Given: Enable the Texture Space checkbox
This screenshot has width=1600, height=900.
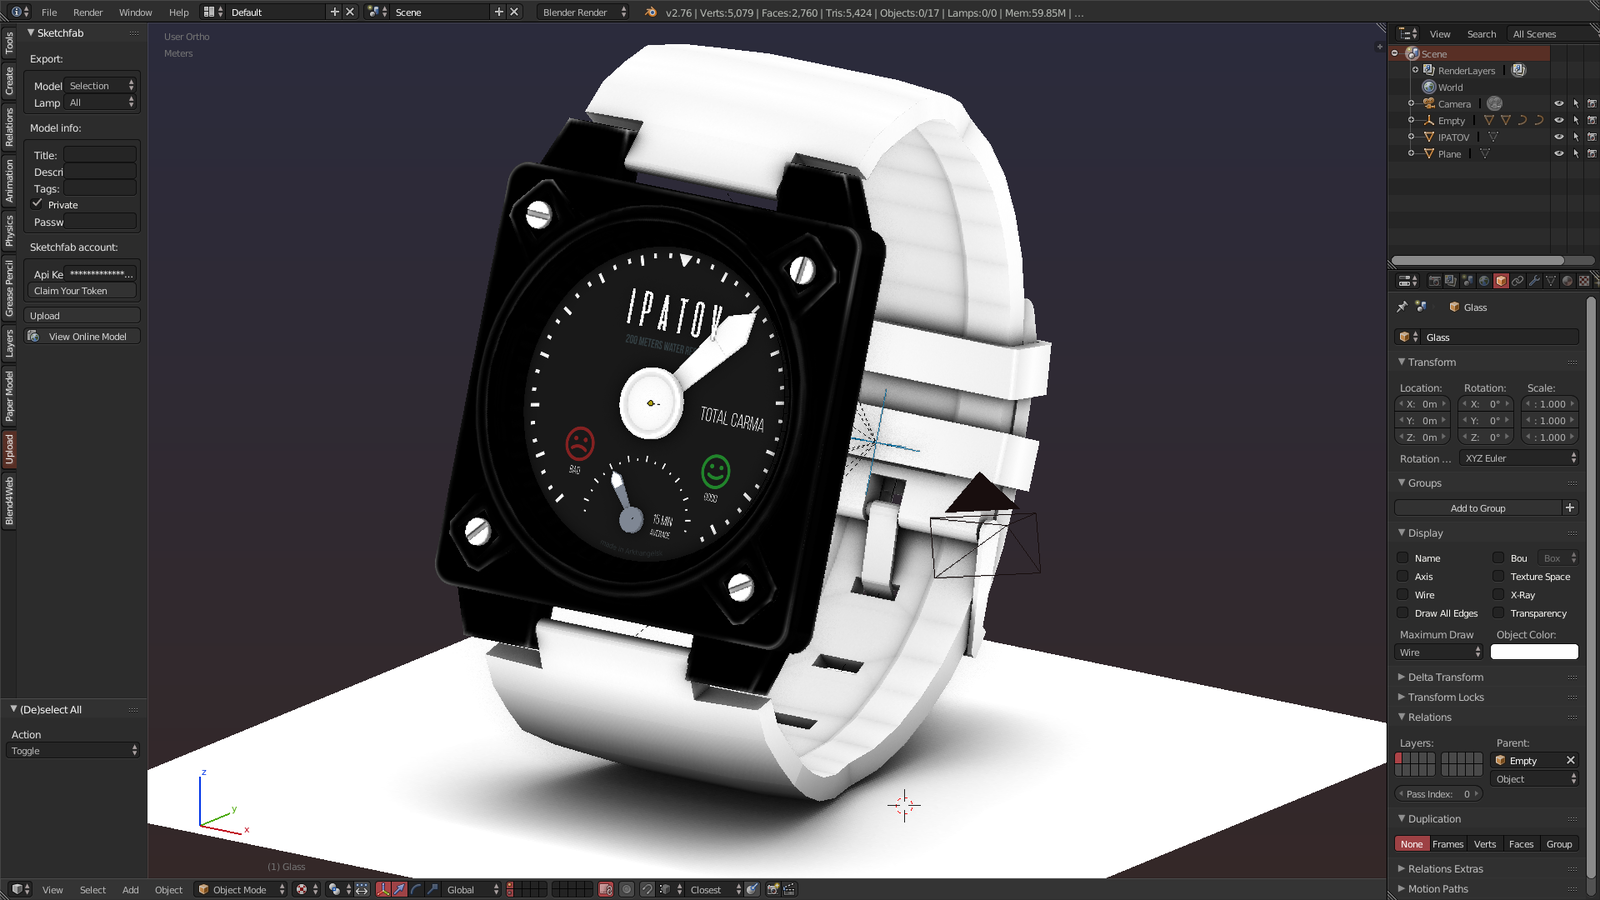Looking at the screenshot, I should pyautogui.click(x=1498, y=576).
